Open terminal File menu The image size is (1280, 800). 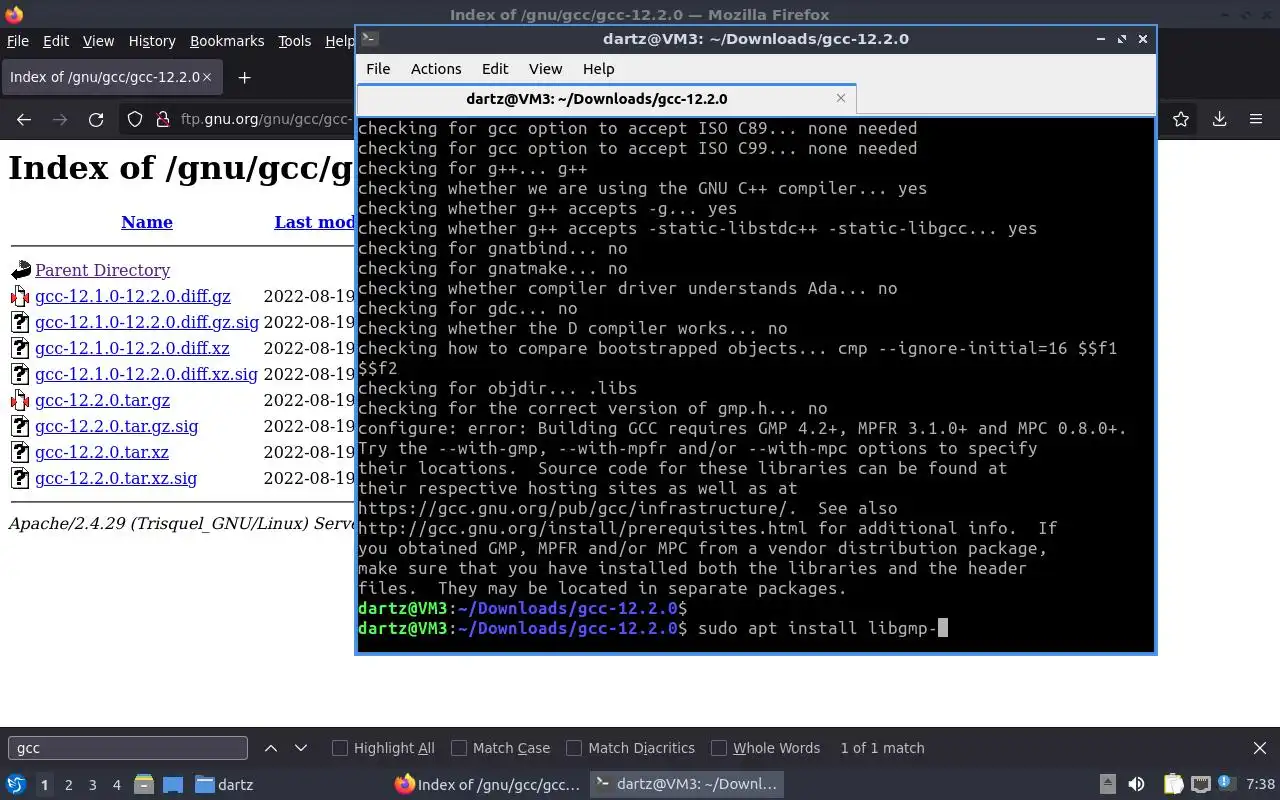click(378, 69)
